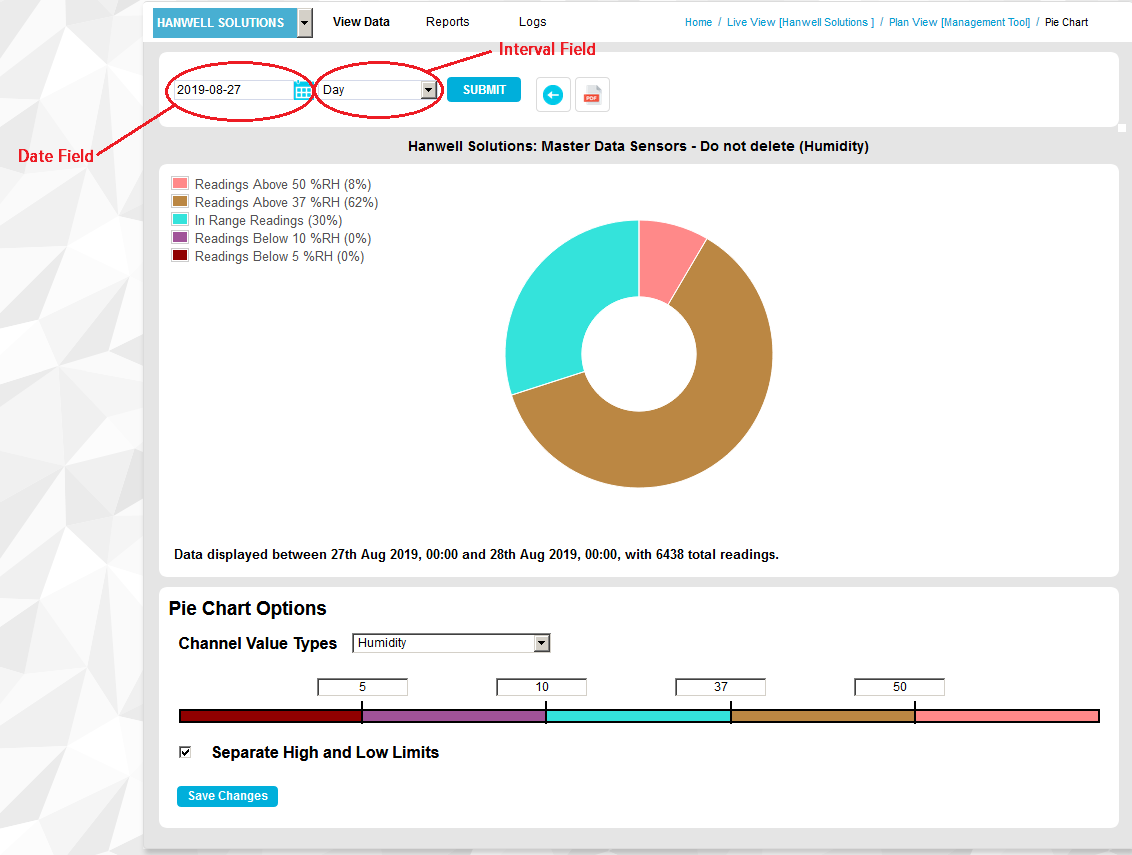Open the calendar date picker icon
Viewport: 1132px width, 855px height.
[302, 90]
